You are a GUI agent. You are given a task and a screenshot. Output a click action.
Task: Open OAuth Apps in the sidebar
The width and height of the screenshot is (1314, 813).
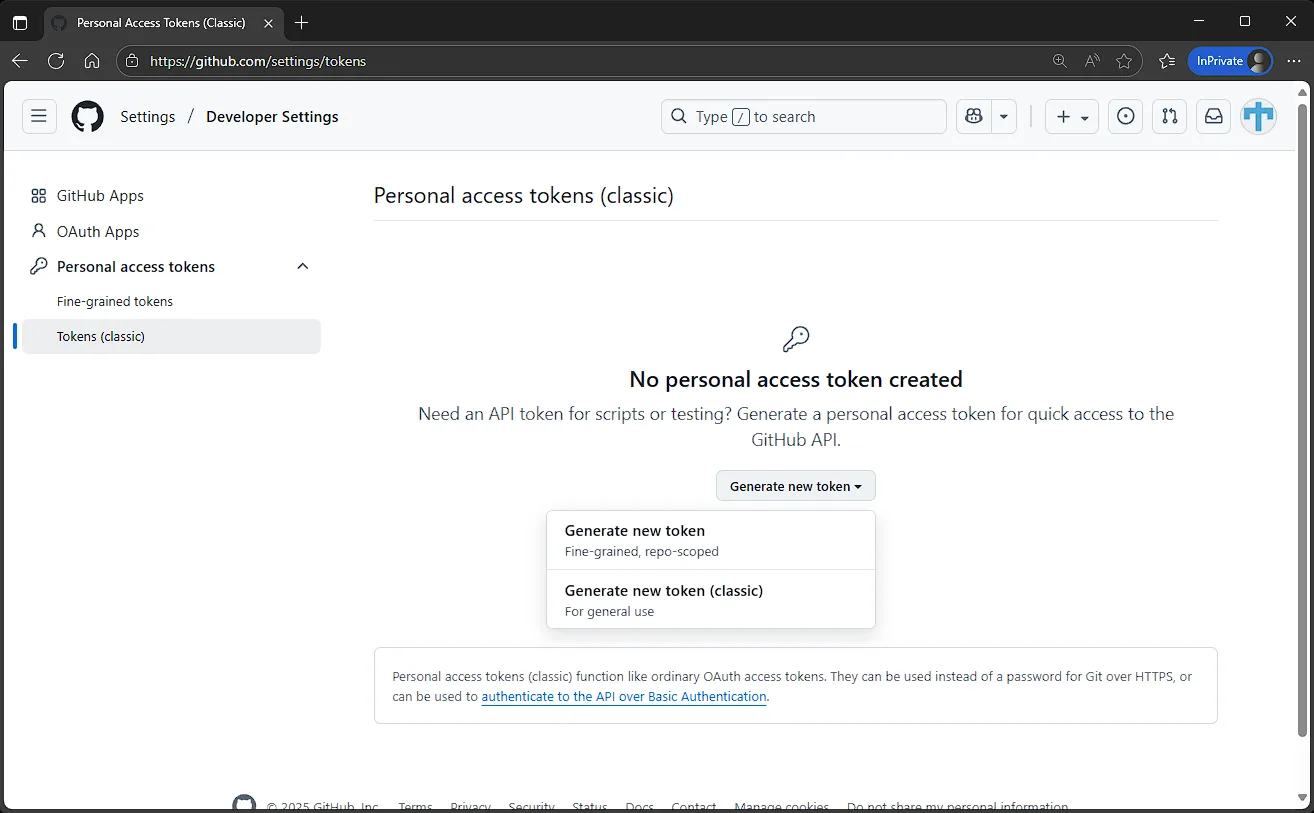(98, 231)
